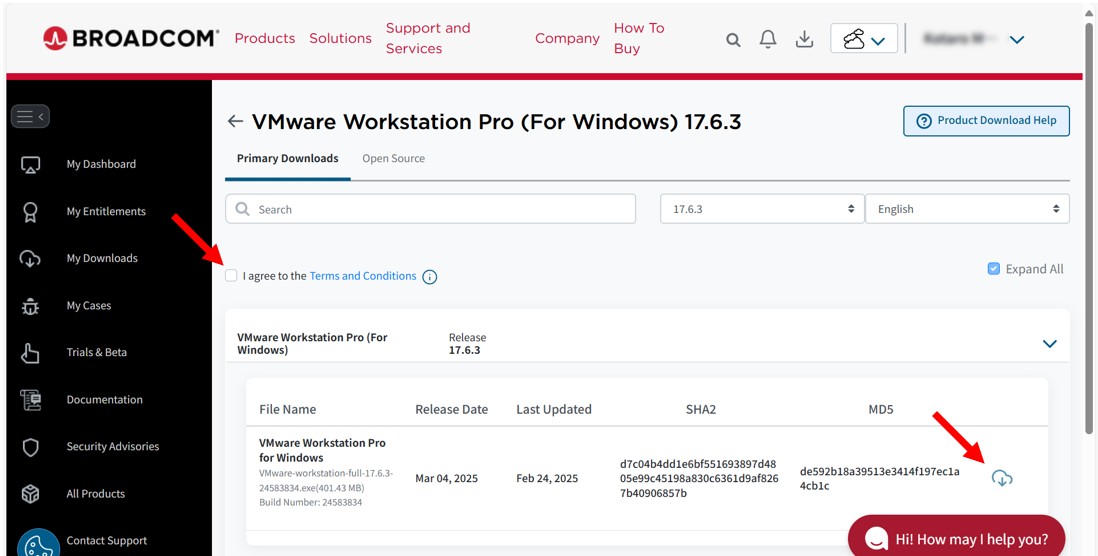
Task: Switch to the Open Source tab
Action: coord(394,159)
